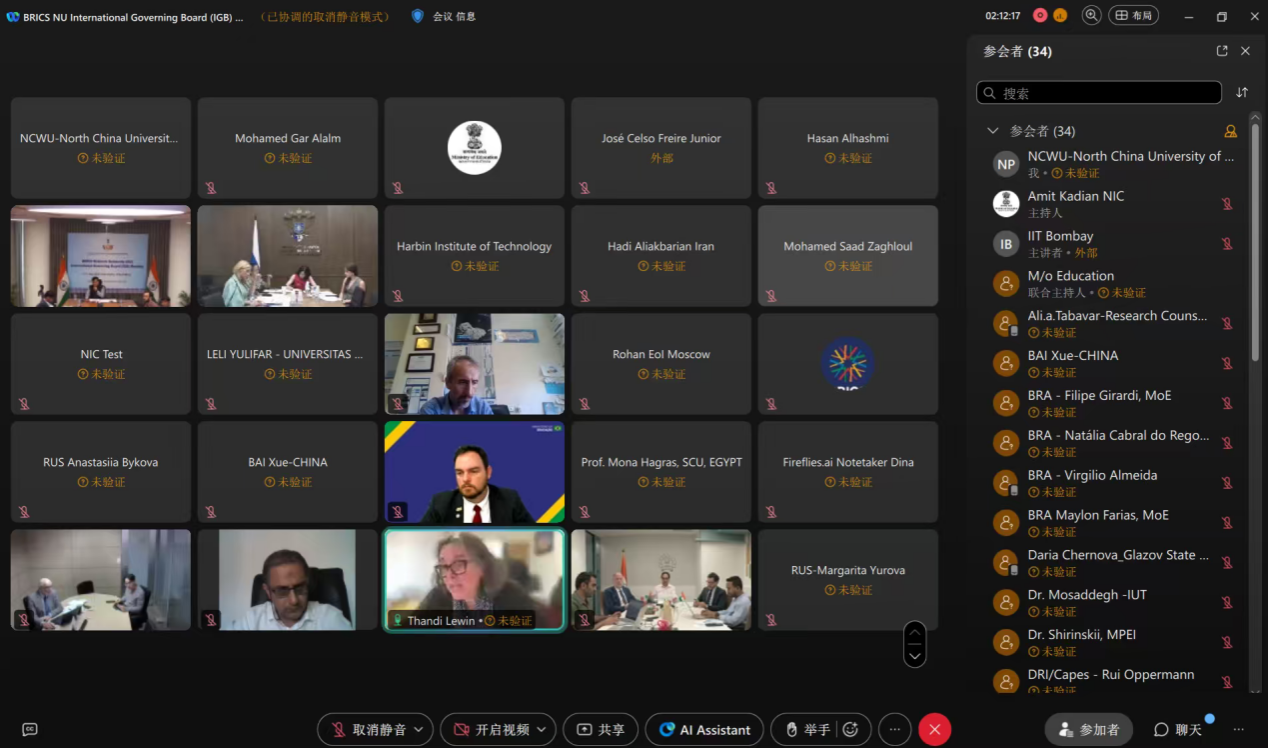This screenshot has height=748, width=1268.
Task: Select Mohamed Saad Zaghloul video tile
Action: 848,256
